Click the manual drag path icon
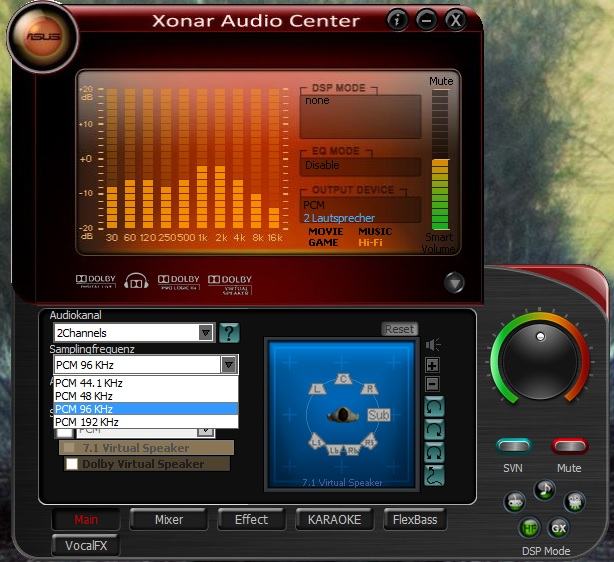 click(434, 475)
